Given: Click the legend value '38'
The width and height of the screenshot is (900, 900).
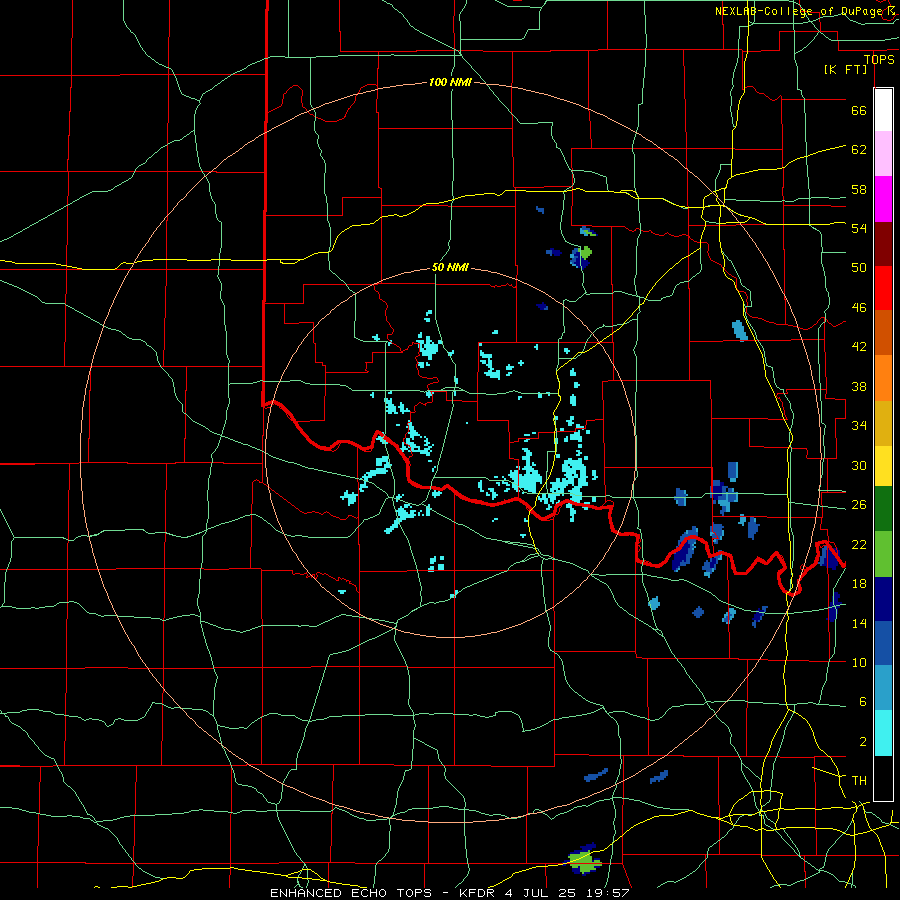Looking at the screenshot, I should click(x=859, y=387).
